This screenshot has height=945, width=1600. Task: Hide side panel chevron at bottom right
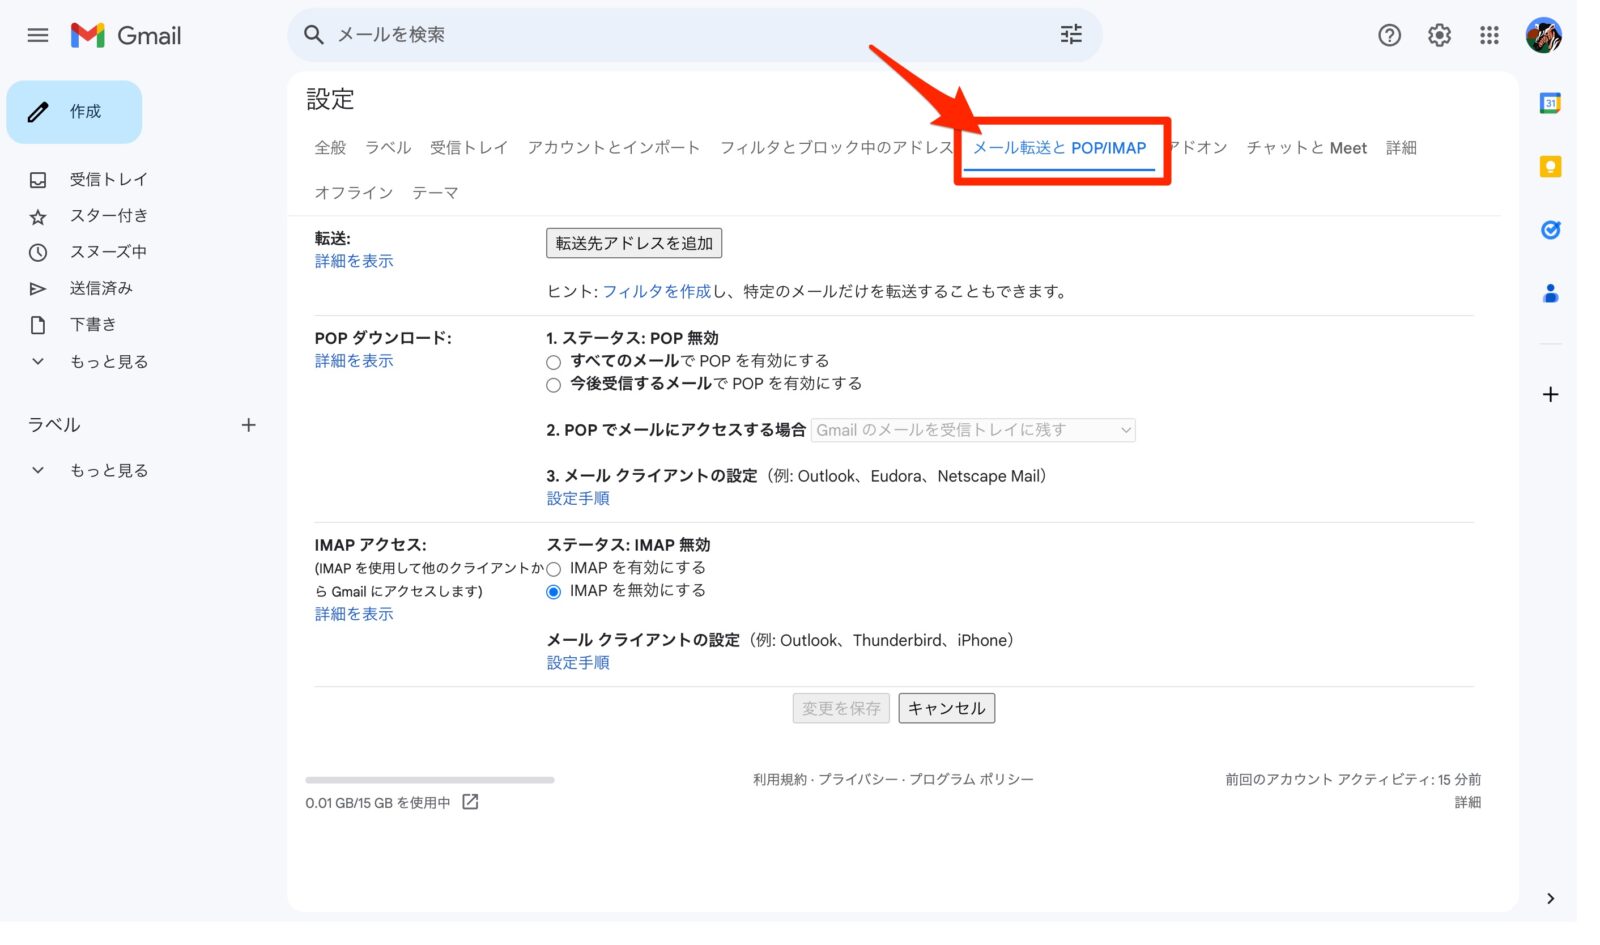click(x=1550, y=898)
